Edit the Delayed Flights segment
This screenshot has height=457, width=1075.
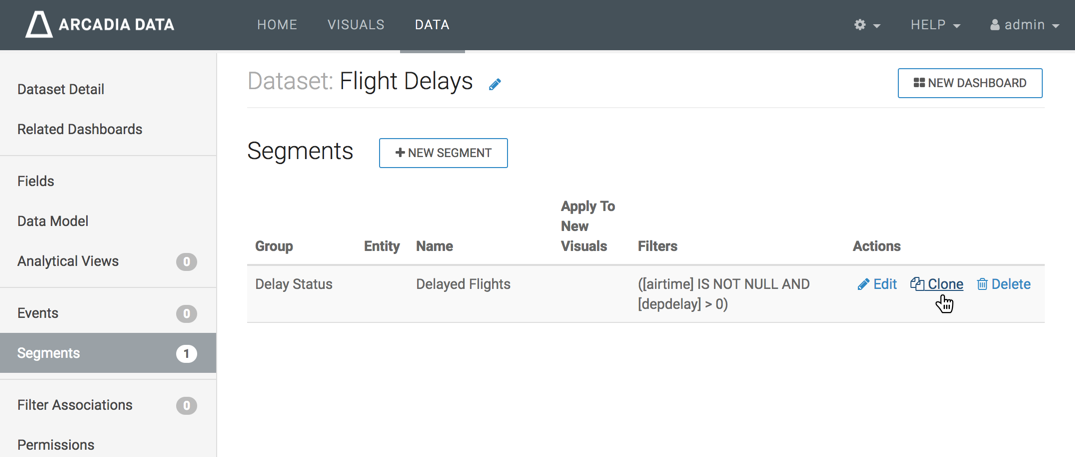click(x=877, y=284)
